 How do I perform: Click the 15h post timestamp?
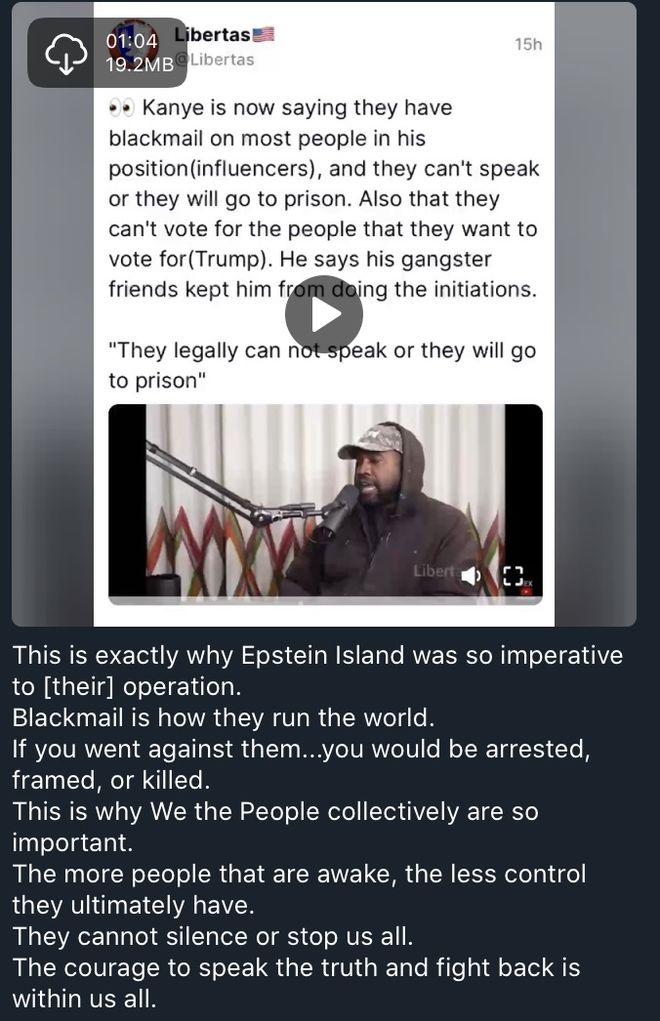pos(528,44)
